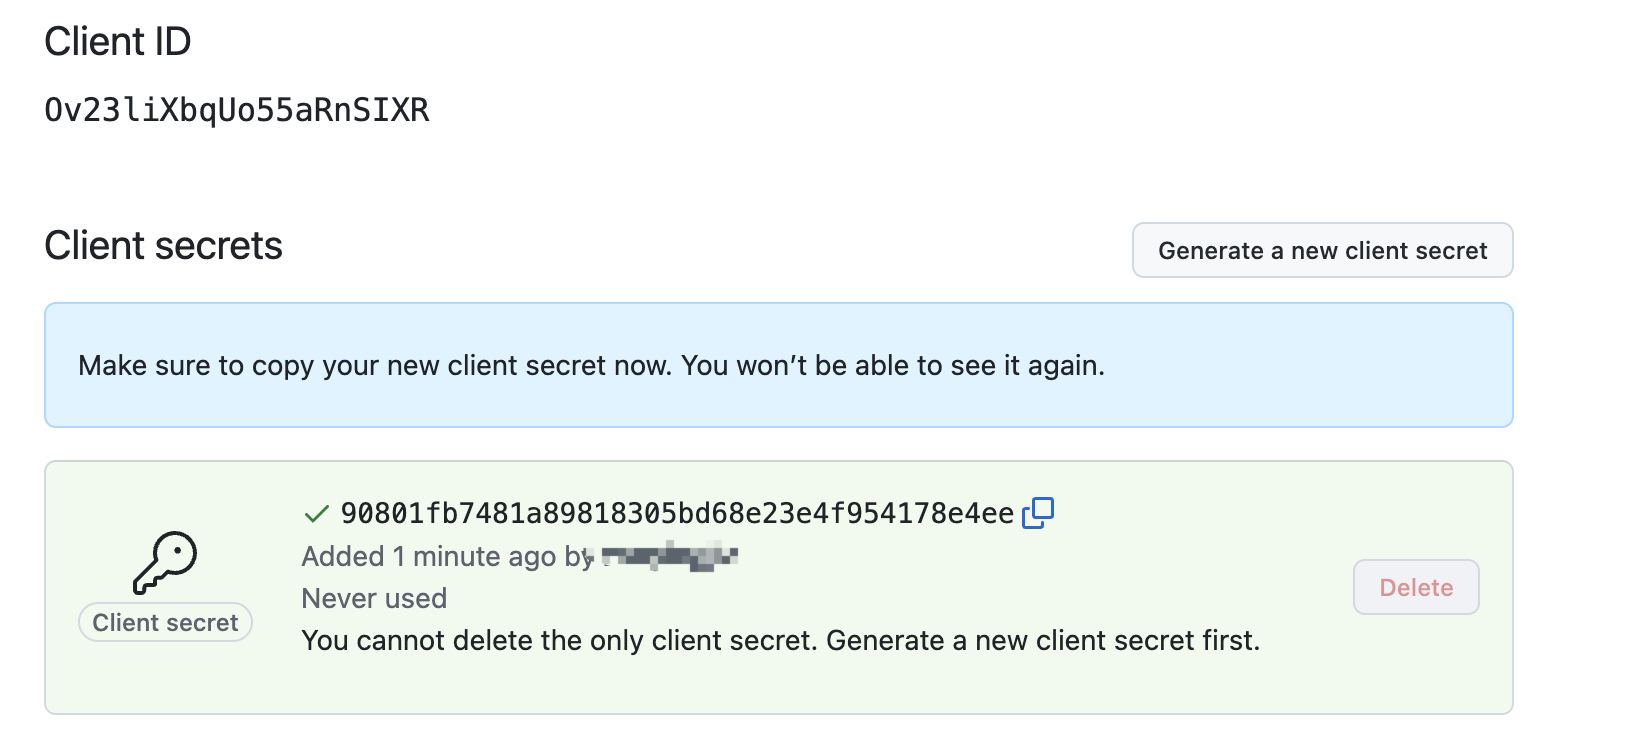Image resolution: width=1644 pixels, height=752 pixels.
Task: Click the 'Added 1 minute ago' text
Action: point(430,556)
